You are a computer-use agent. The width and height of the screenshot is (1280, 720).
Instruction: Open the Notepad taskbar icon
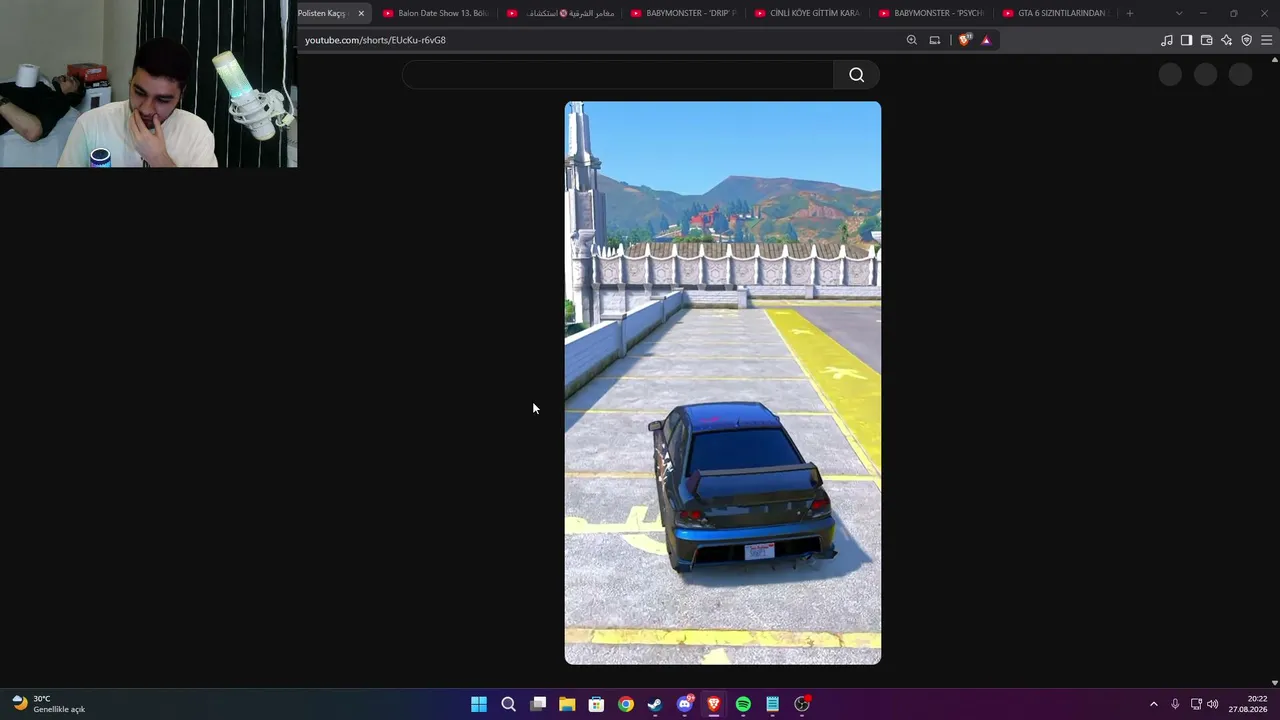click(773, 704)
